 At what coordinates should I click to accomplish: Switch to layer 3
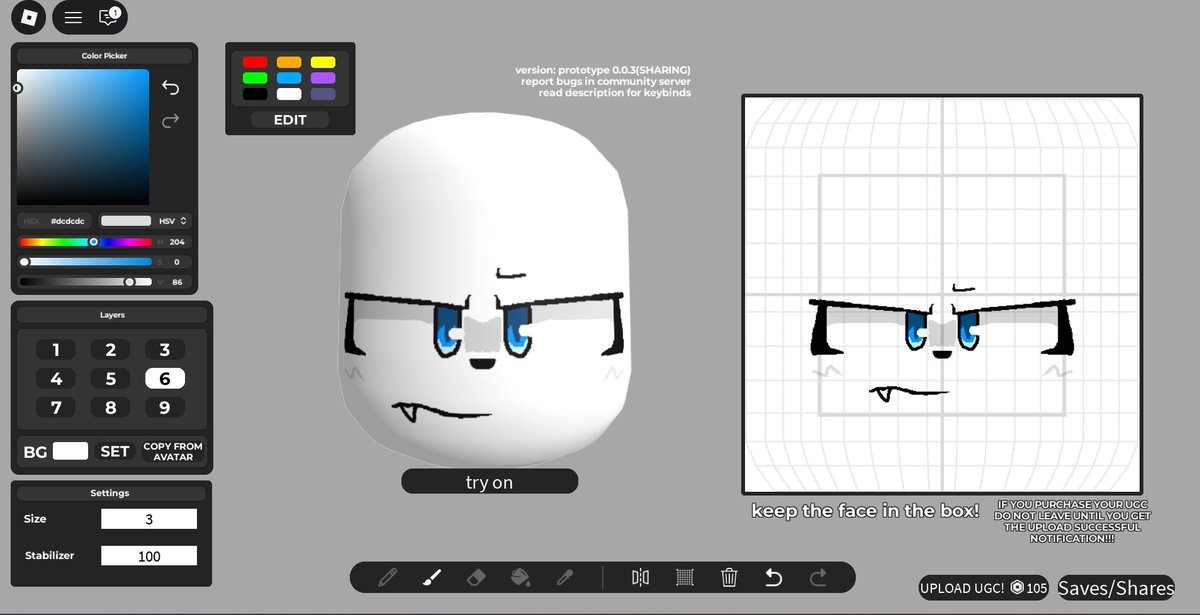pyautogui.click(x=165, y=350)
